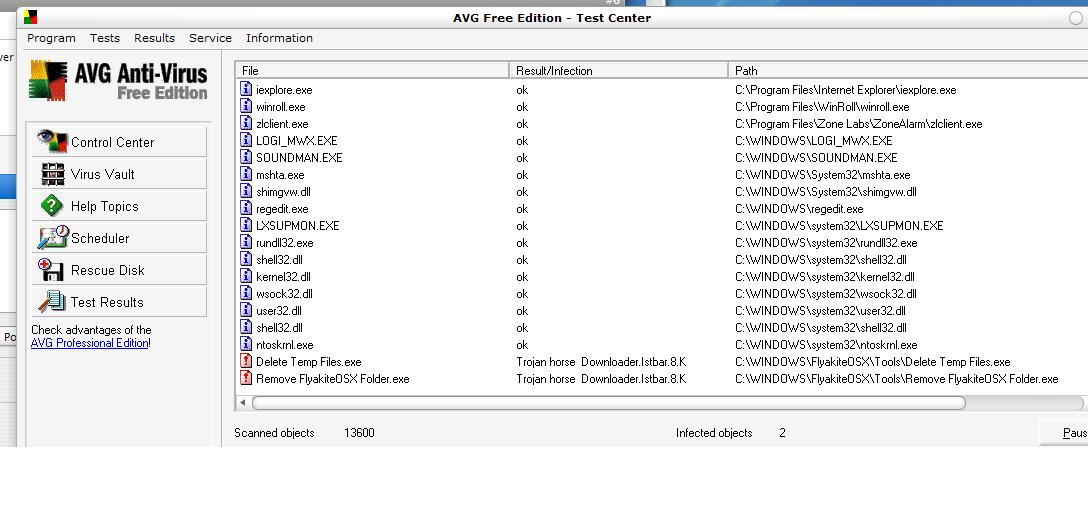Select the regedit.exe file name
This screenshot has height=525, width=1088.
click(x=282, y=209)
